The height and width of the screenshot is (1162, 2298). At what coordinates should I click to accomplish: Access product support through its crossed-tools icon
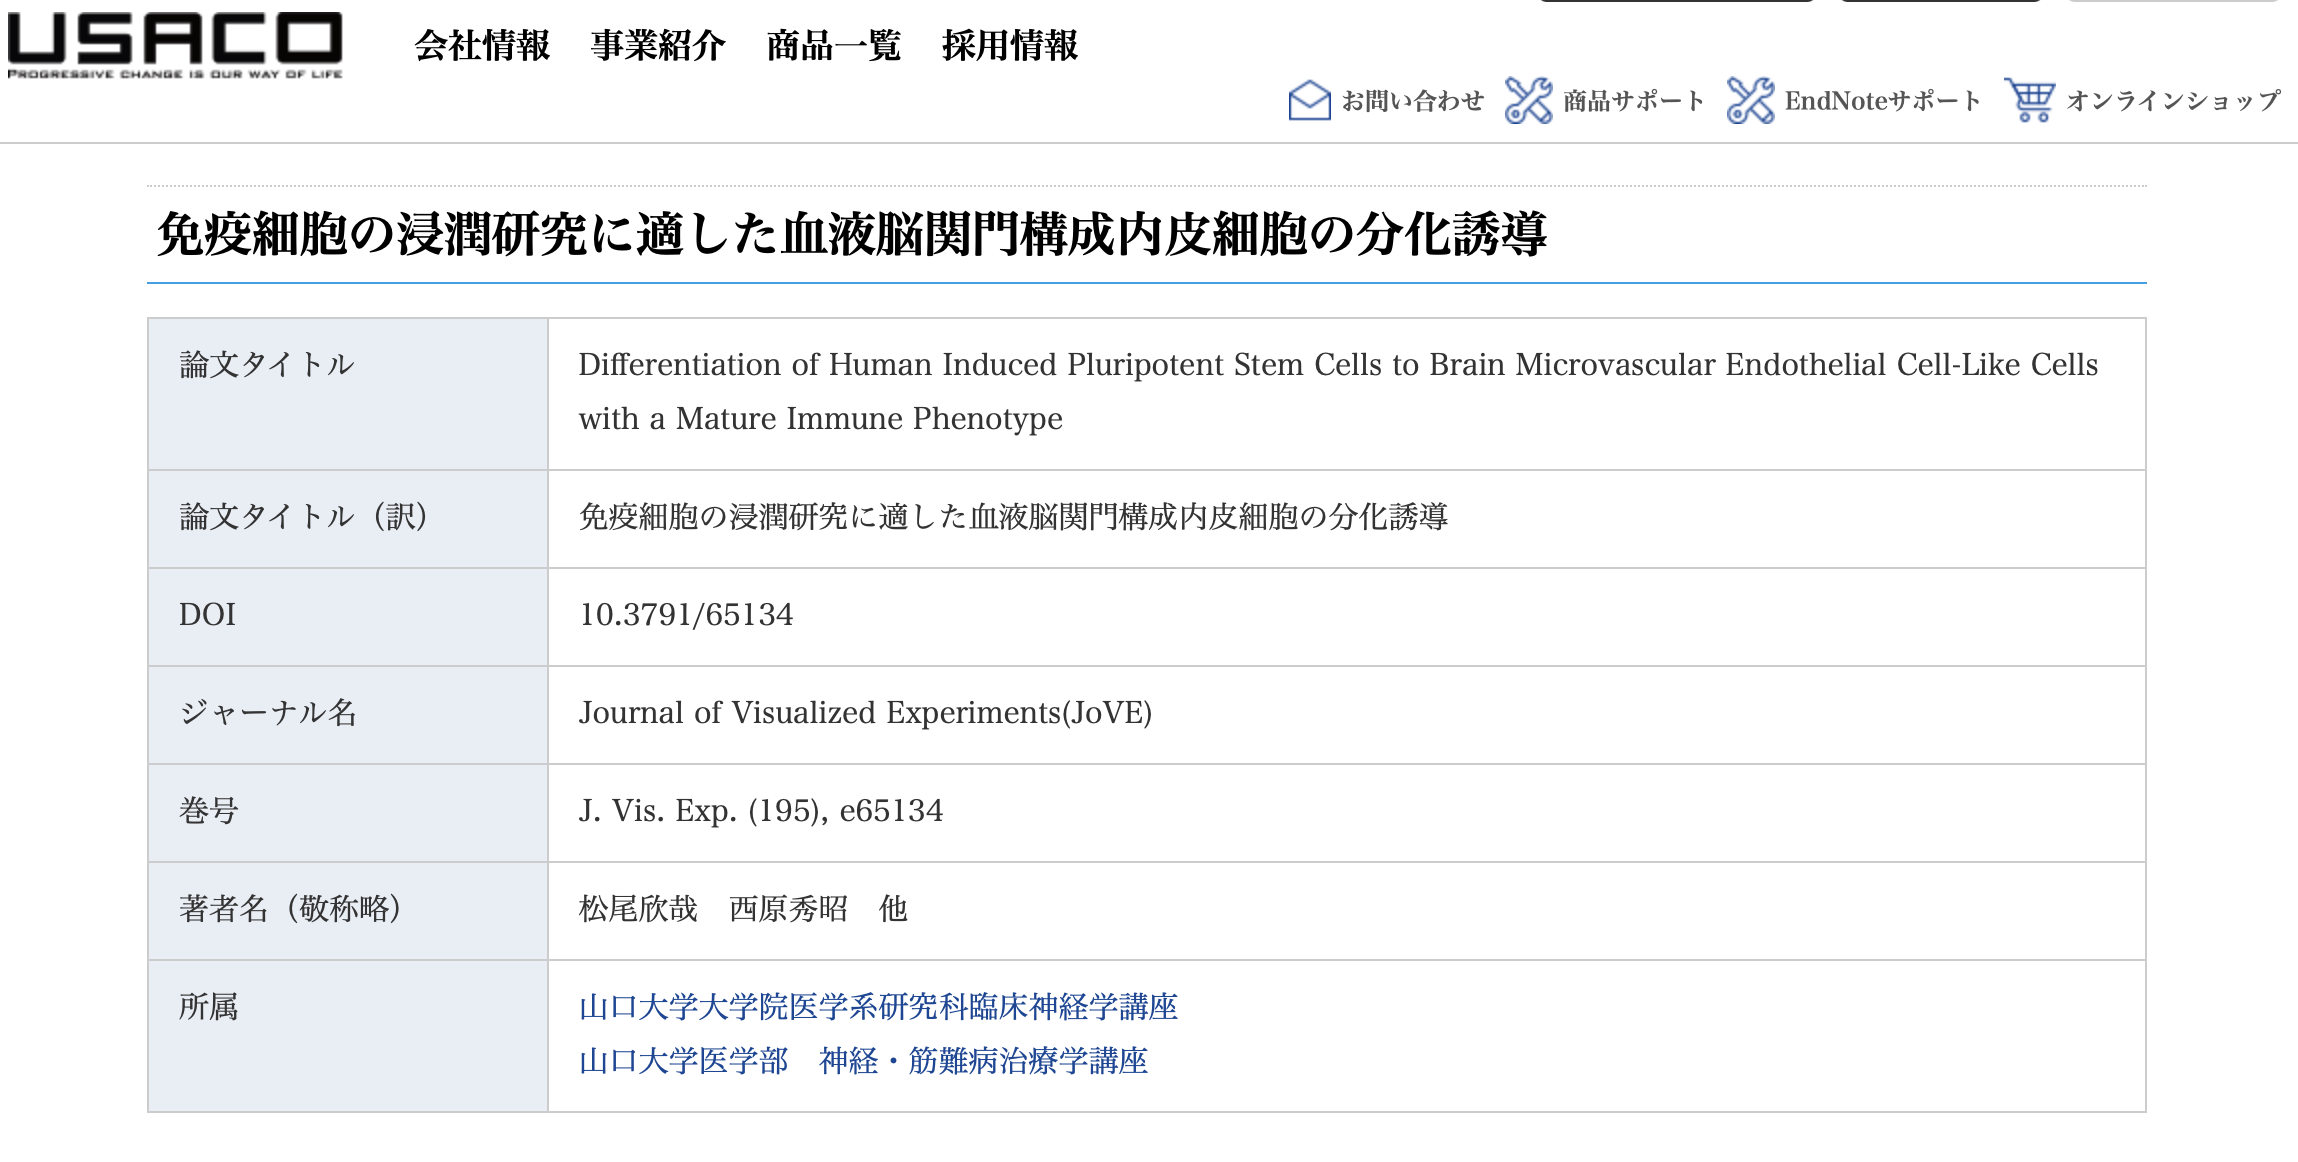pyautogui.click(x=1528, y=99)
